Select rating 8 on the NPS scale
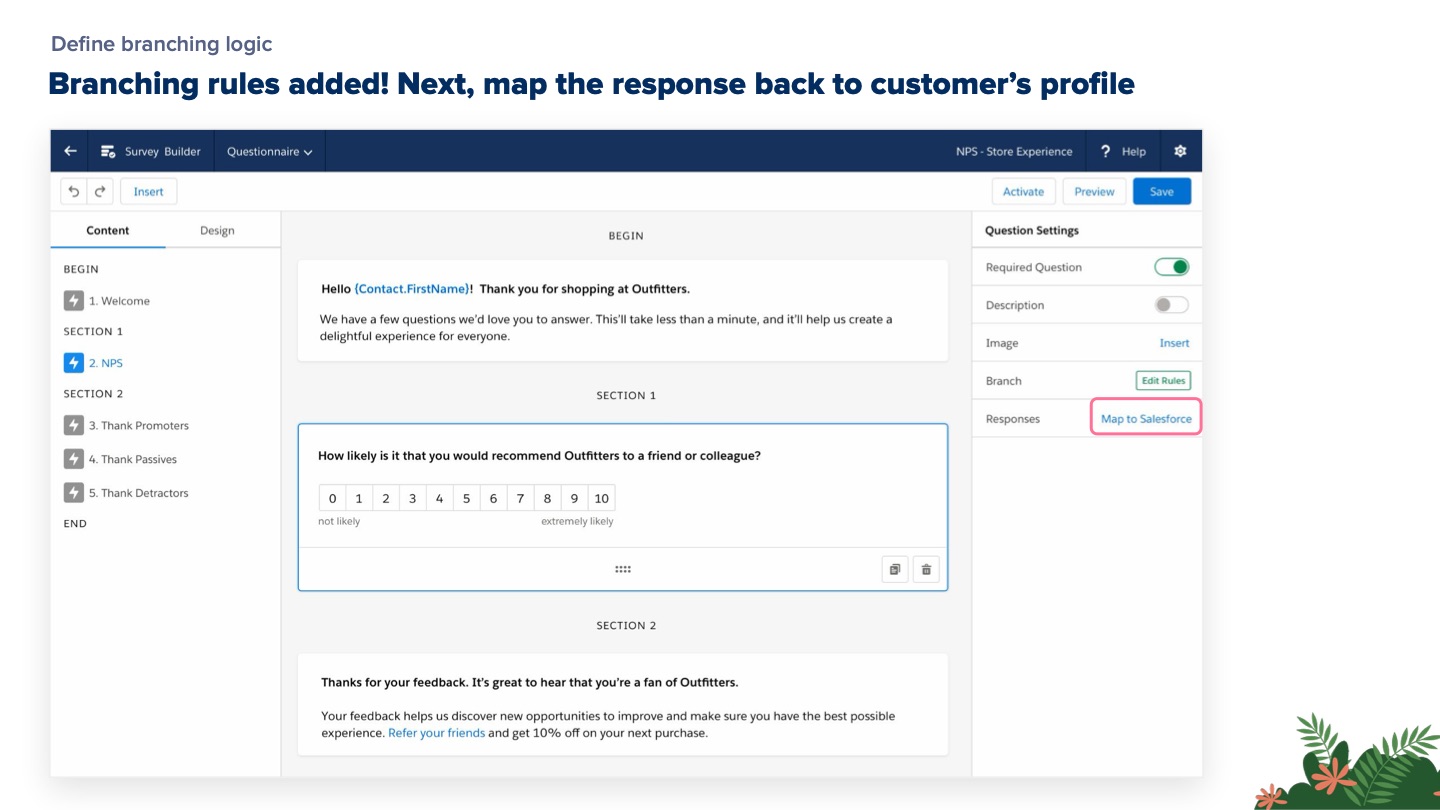Viewport: 1440px width, 810px height. click(547, 498)
